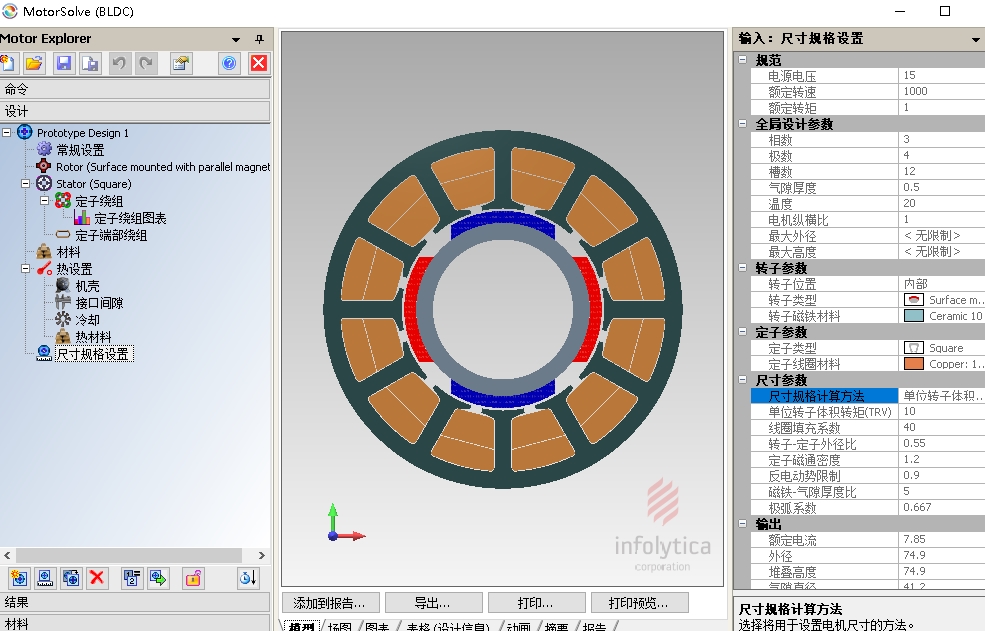Image resolution: width=985 pixels, height=631 pixels.
Task: Collapse the 输出 property group
Action: [743, 524]
